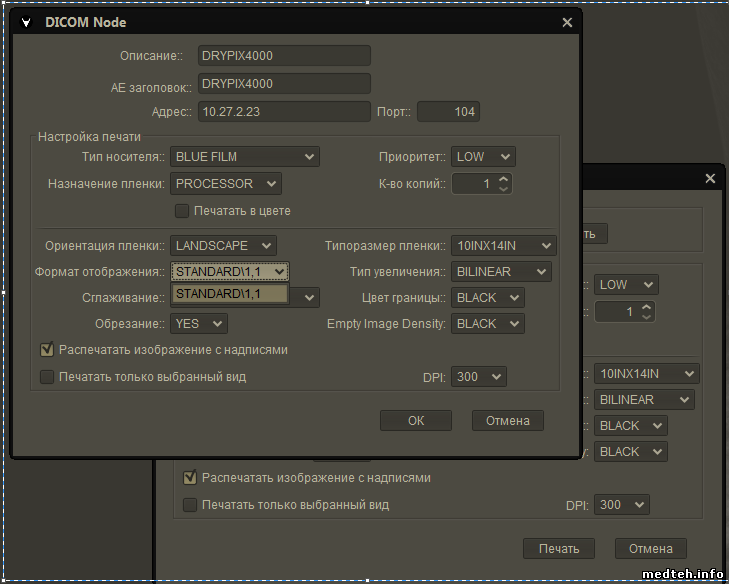Open the 'Приоритет' LOW dropdown
This screenshot has height=584, width=729.
point(483,157)
